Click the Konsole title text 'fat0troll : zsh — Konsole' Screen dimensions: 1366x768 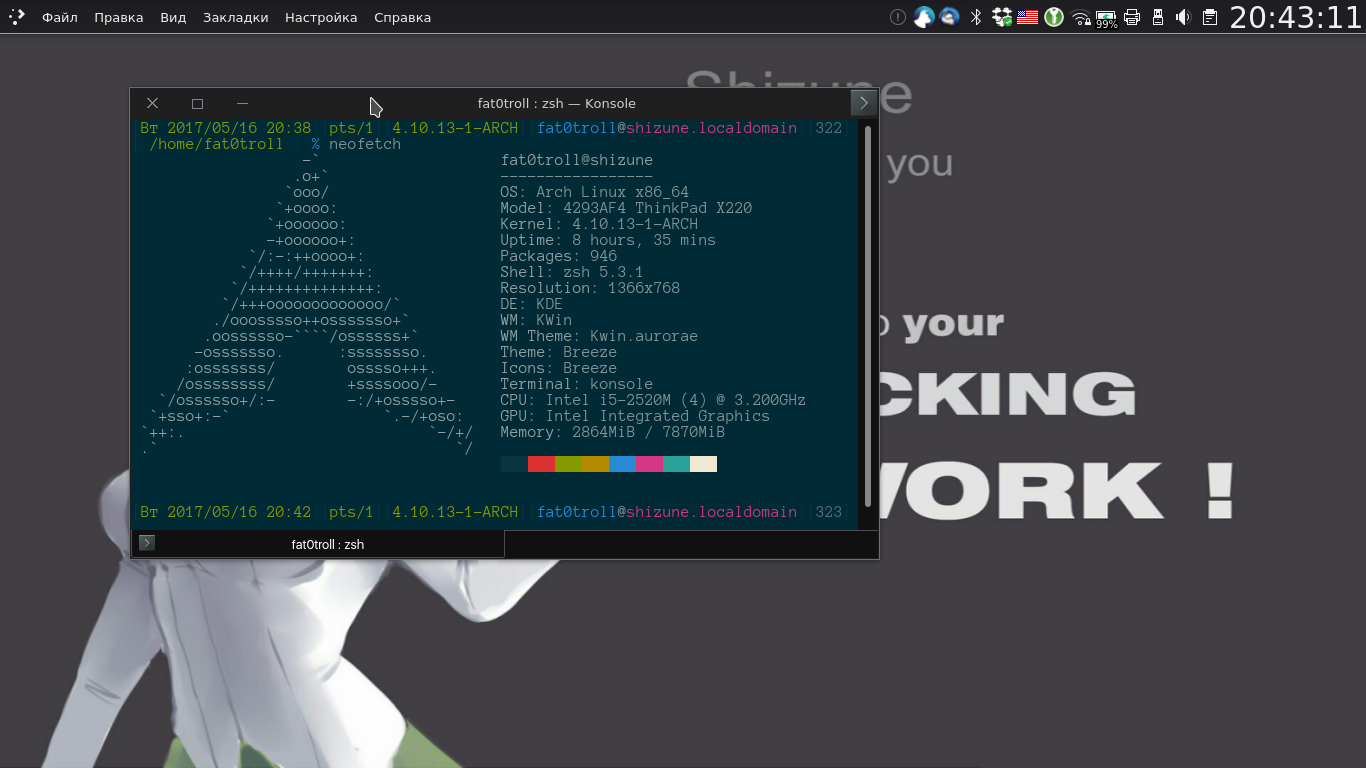pos(557,103)
